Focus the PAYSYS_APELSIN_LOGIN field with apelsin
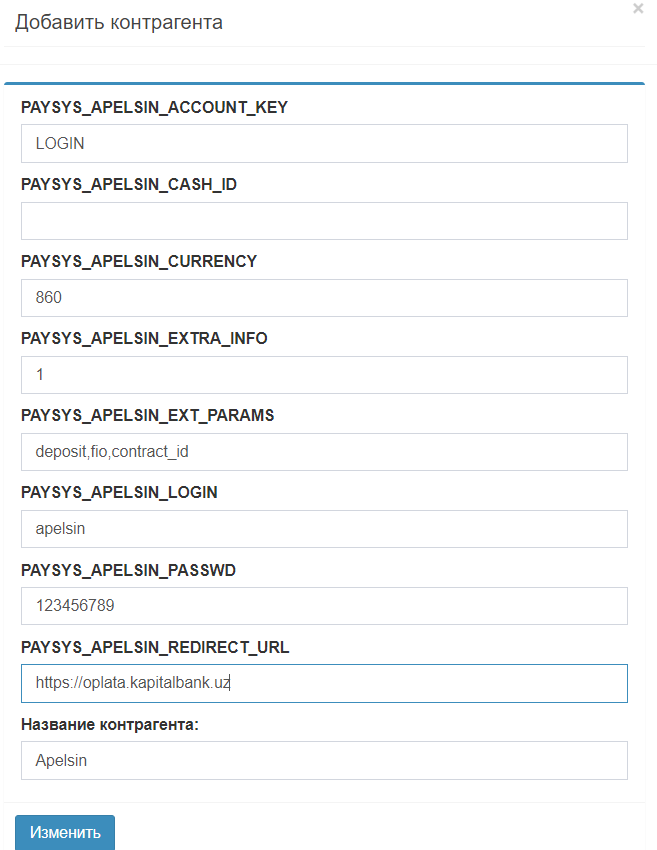The width and height of the screenshot is (657, 850). point(323,529)
